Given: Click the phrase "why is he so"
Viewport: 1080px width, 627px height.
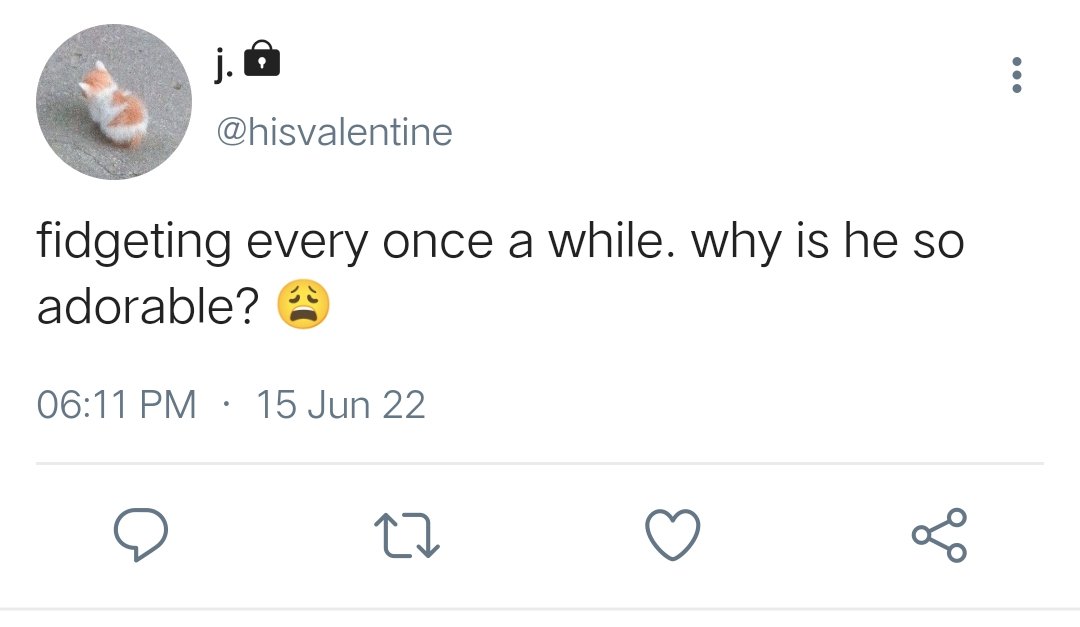Looking at the screenshot, I should tap(828, 242).
